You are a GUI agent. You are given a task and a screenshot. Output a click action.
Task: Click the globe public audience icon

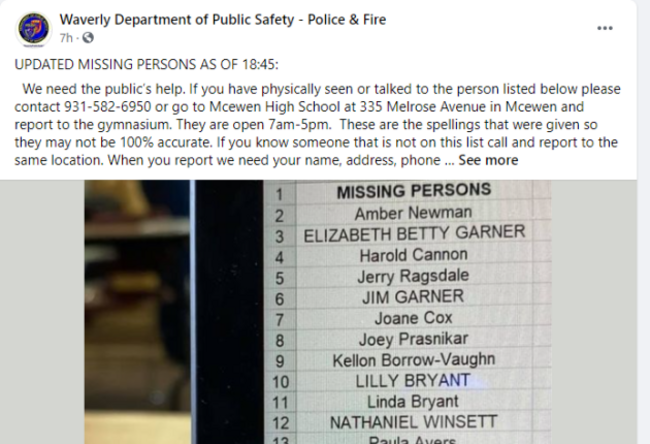(88, 38)
